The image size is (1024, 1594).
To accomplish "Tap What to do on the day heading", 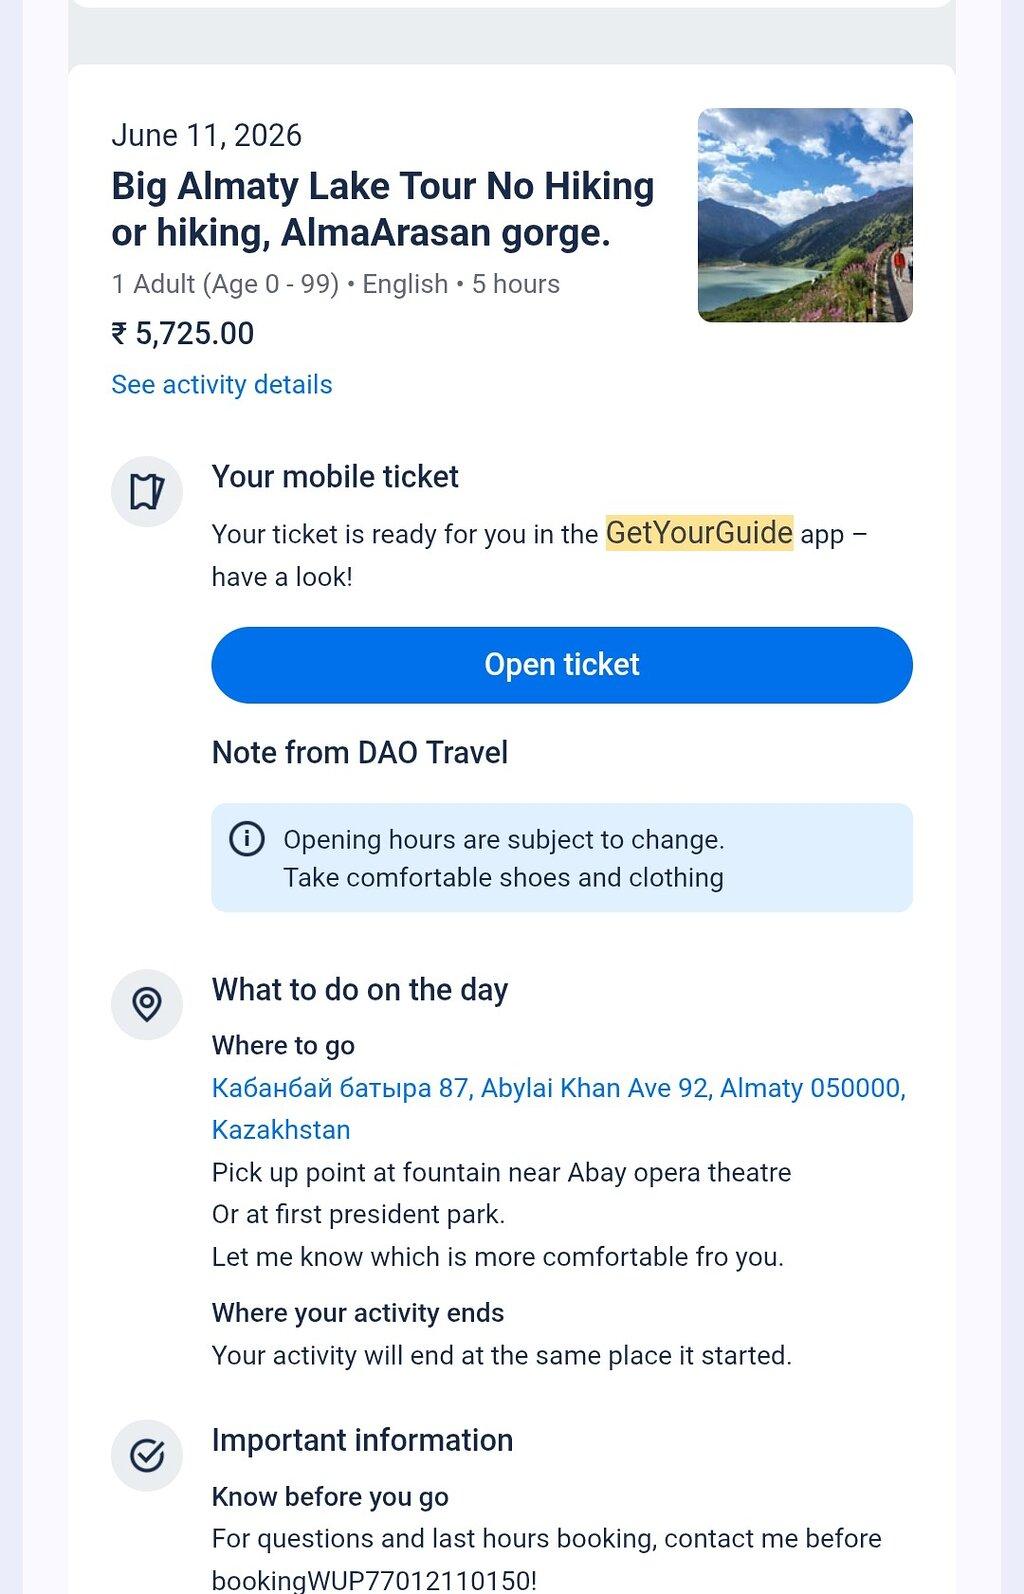I will pos(360,990).
